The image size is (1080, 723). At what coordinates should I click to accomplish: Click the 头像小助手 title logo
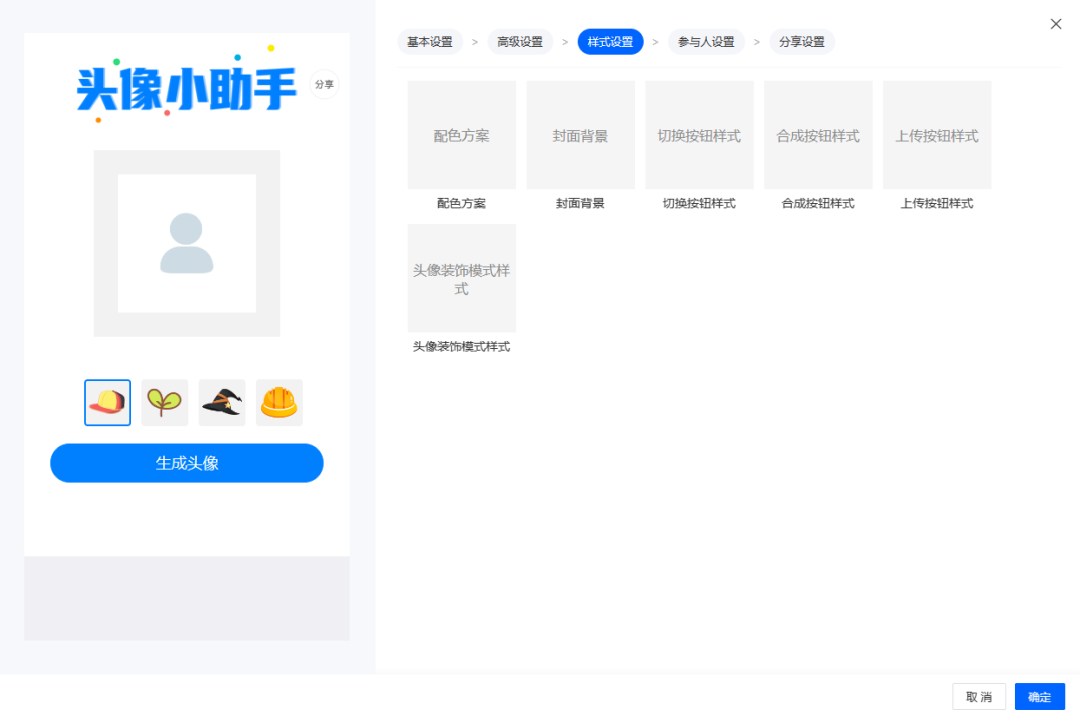click(186, 89)
